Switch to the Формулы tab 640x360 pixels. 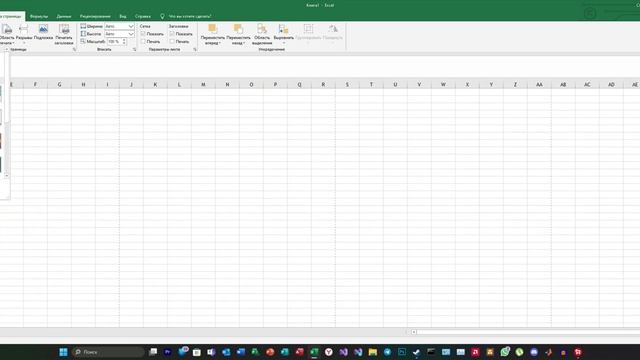pos(39,16)
